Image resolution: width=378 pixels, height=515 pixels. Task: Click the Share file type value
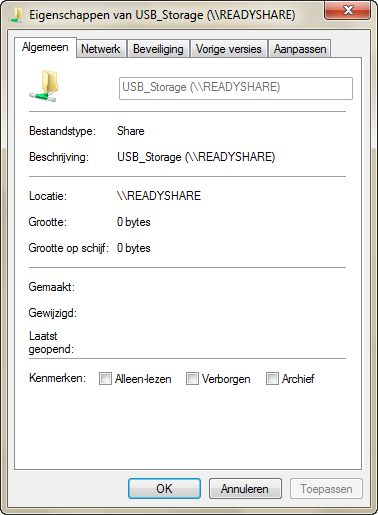point(131,131)
